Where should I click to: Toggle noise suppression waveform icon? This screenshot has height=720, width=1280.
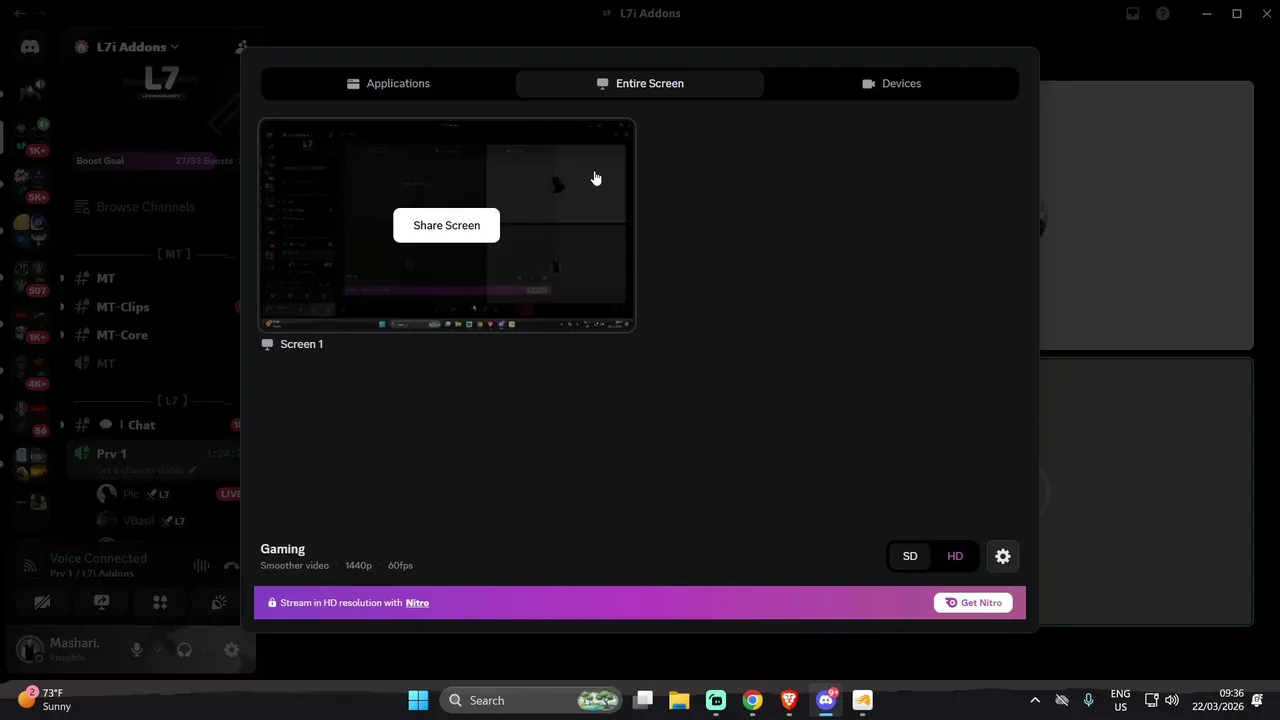point(201,565)
